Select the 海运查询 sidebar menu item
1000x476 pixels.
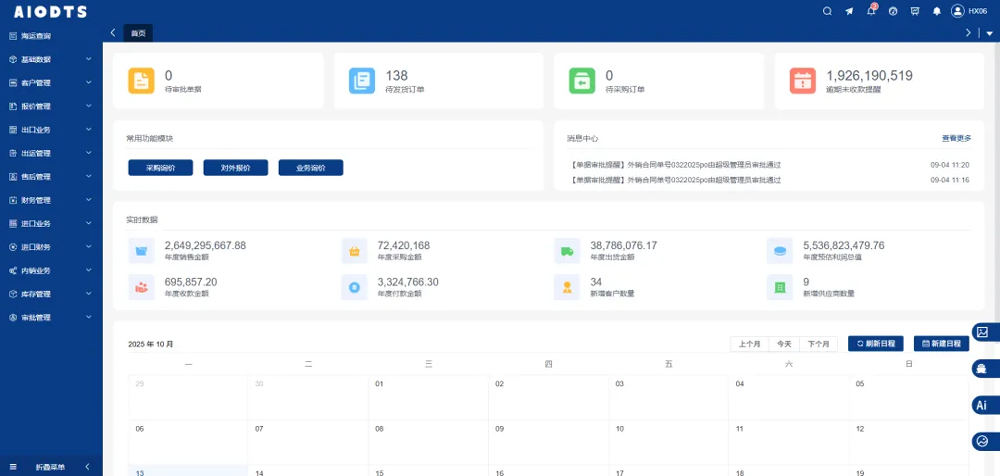point(40,36)
